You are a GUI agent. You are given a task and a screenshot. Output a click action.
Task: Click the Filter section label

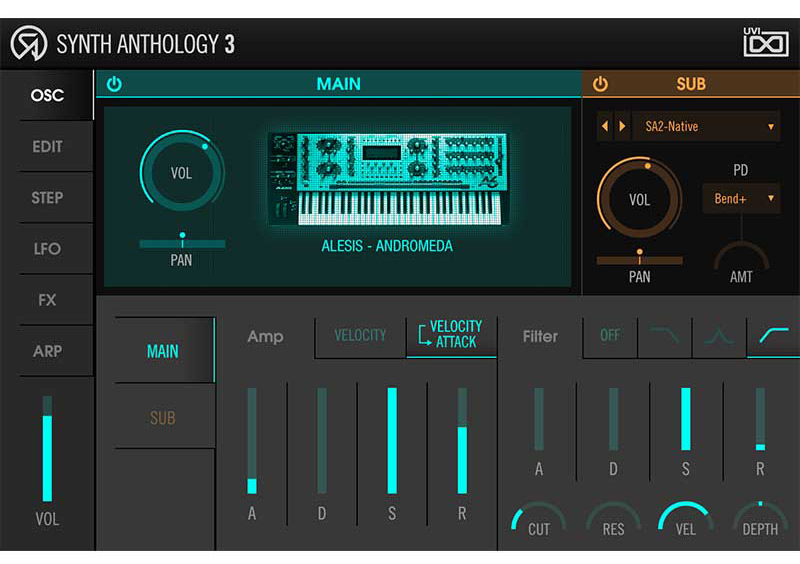pos(540,336)
